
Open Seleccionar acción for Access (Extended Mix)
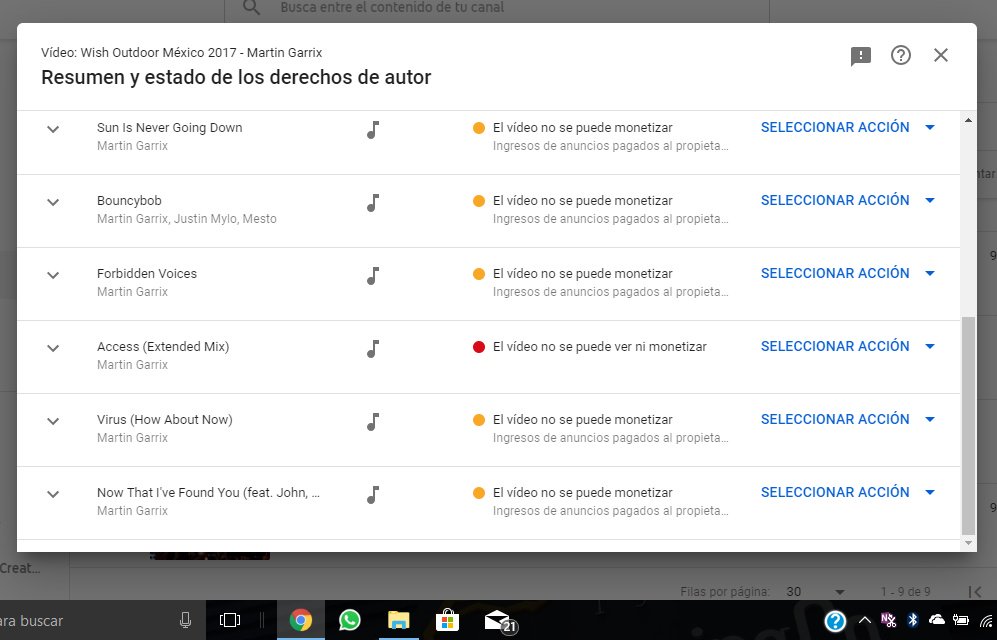tap(848, 346)
